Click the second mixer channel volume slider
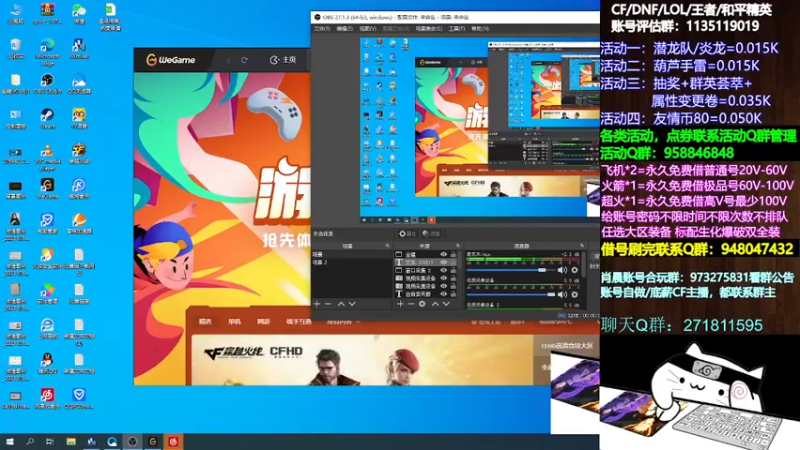 point(510,294)
